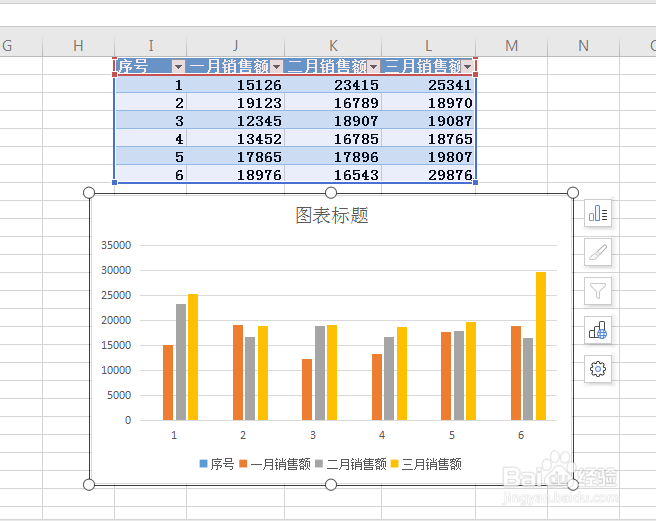
Task: Select cell containing 25341
Action: click(x=428, y=85)
